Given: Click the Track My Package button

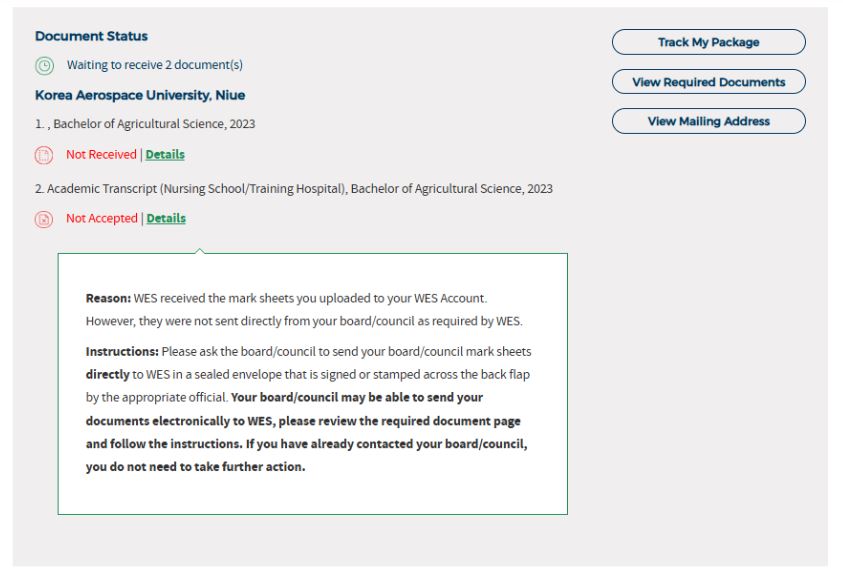Looking at the screenshot, I should pos(708,42).
